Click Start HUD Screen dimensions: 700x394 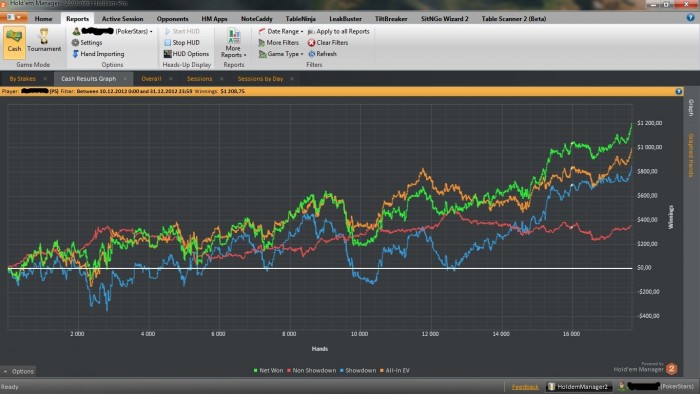pyautogui.click(x=182, y=31)
